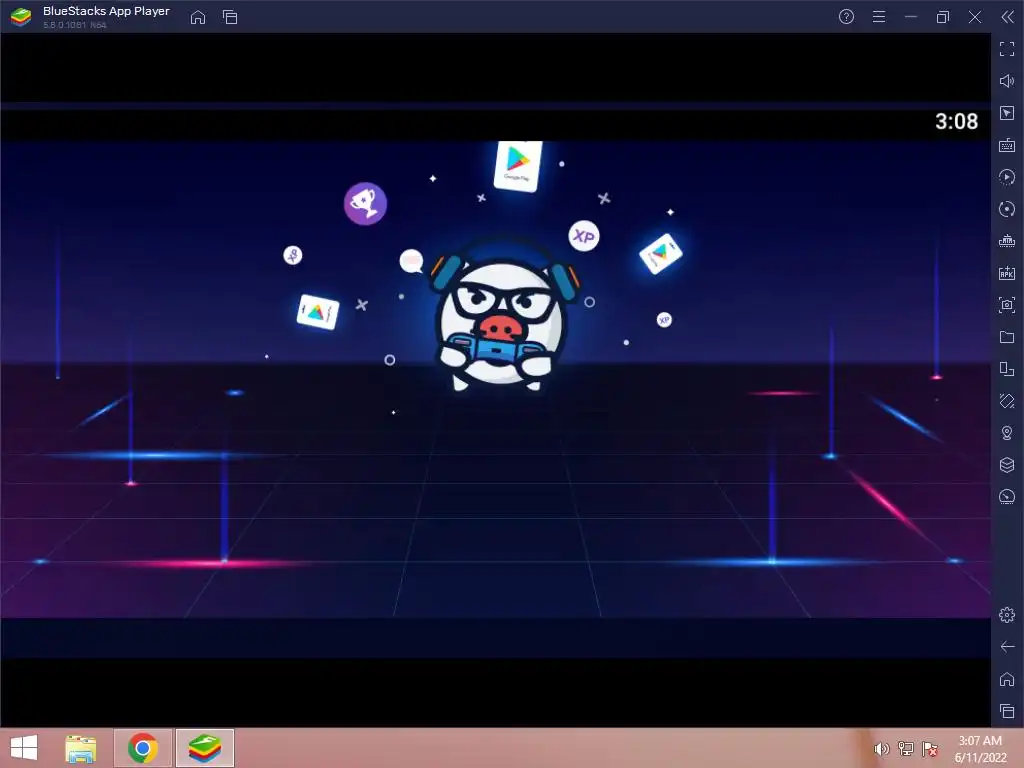This screenshot has height=768, width=1024.
Task: Open Action Center flag icon
Action: click(930, 749)
